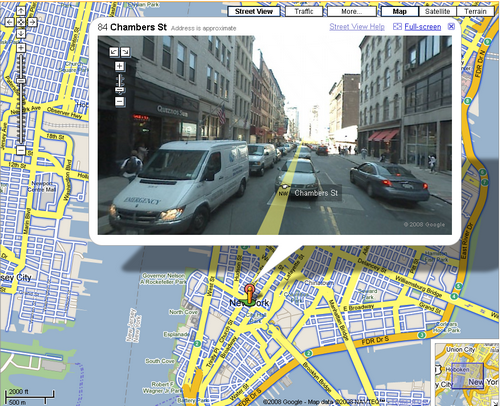This screenshot has height=406, width=500.
Task: Click the Brooklyn Bridge label
Action: coord(316,377)
